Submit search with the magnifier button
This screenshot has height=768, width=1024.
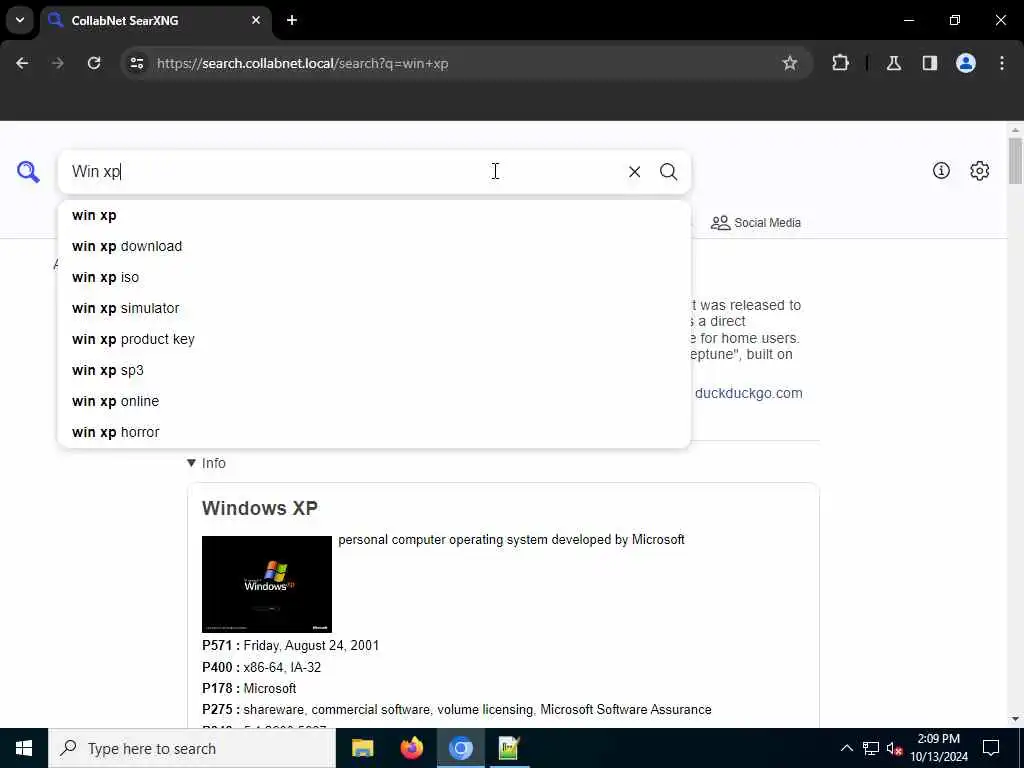point(668,172)
